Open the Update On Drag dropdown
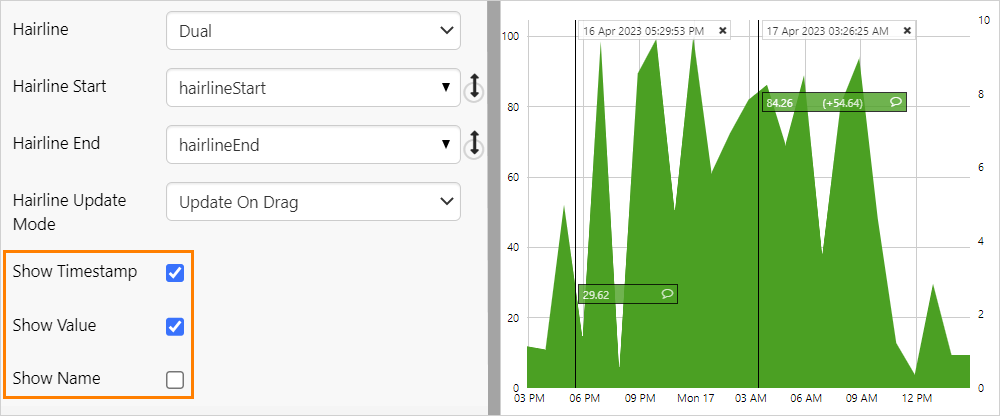The image size is (1000, 416). 313,202
